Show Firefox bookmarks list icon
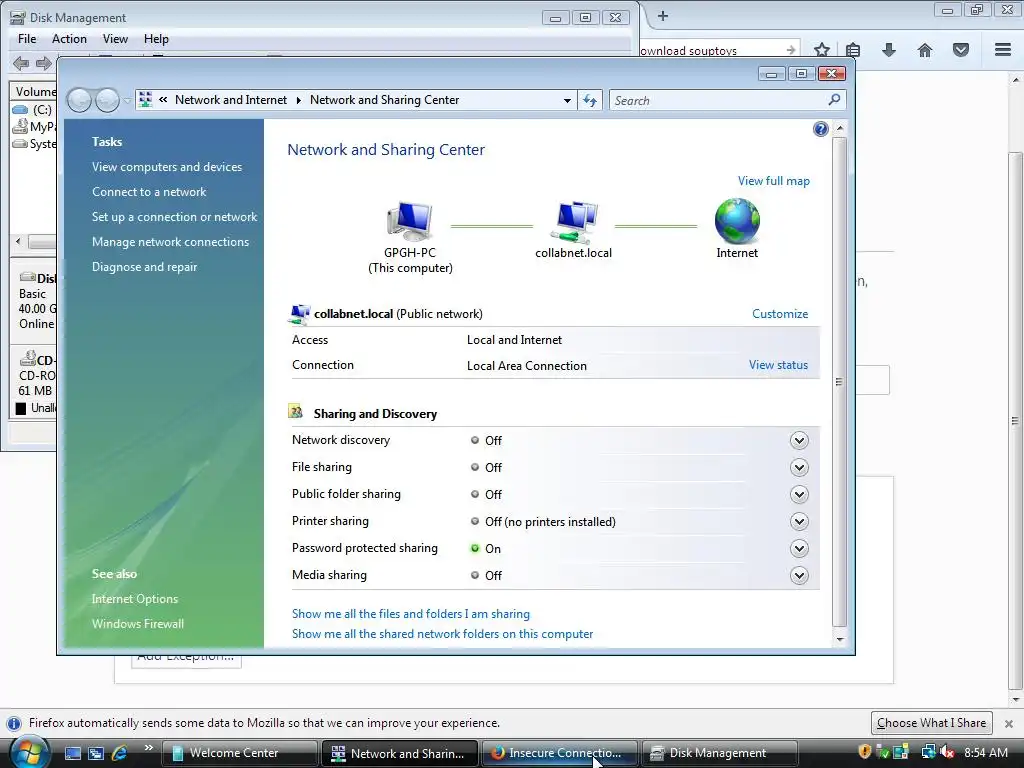Viewport: 1024px width, 768px height. pos(853,50)
